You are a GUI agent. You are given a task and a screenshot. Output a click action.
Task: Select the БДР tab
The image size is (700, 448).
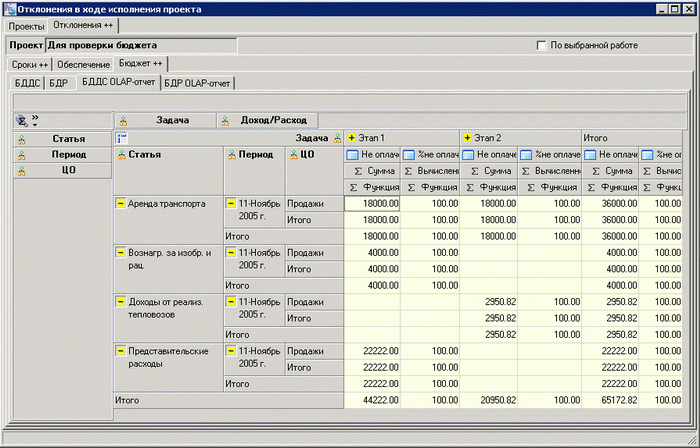point(58,83)
